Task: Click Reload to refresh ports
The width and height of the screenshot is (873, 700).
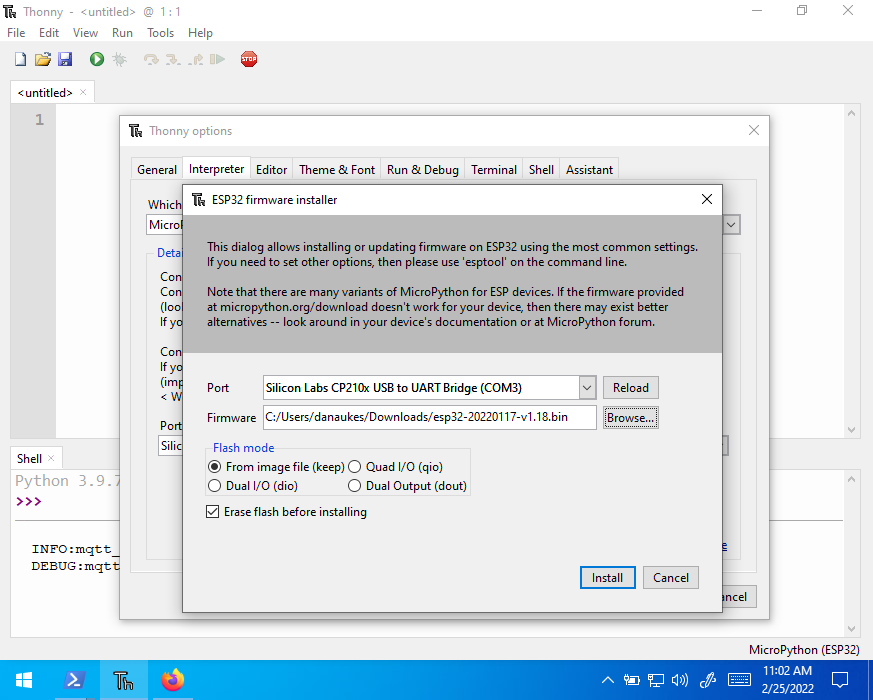Action: [631, 388]
